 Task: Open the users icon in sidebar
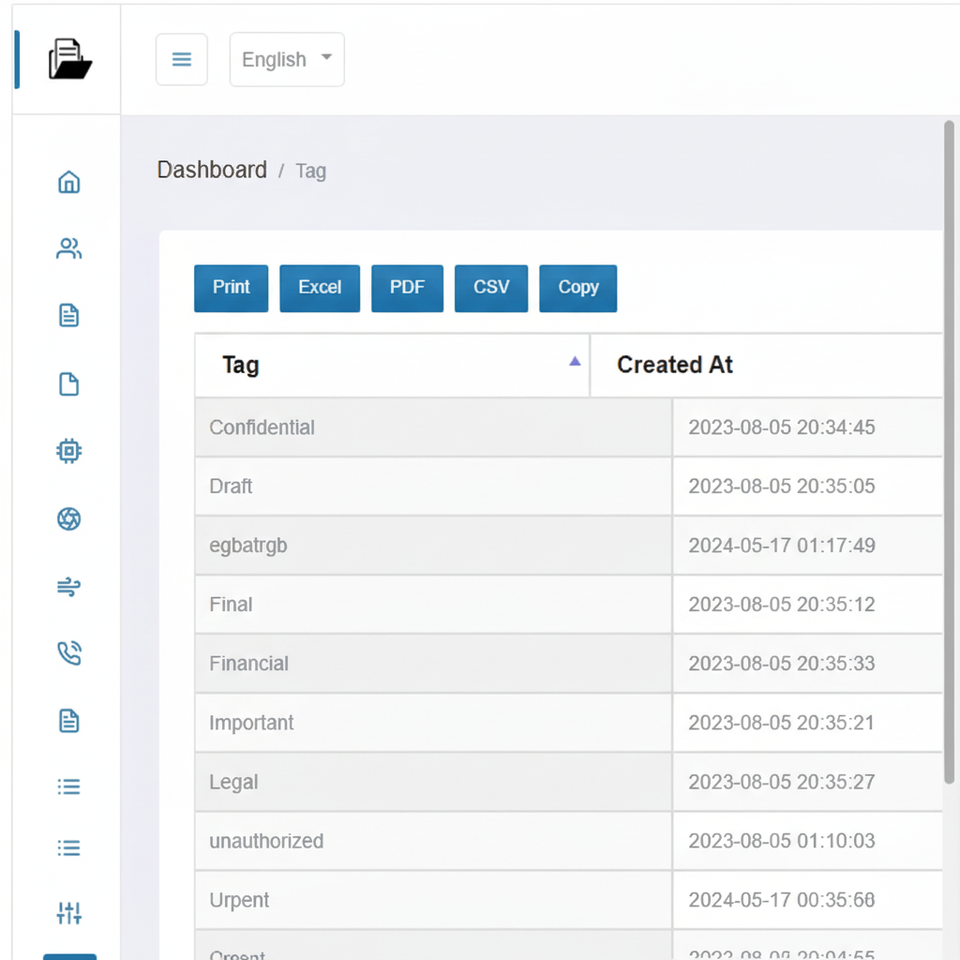coord(69,249)
